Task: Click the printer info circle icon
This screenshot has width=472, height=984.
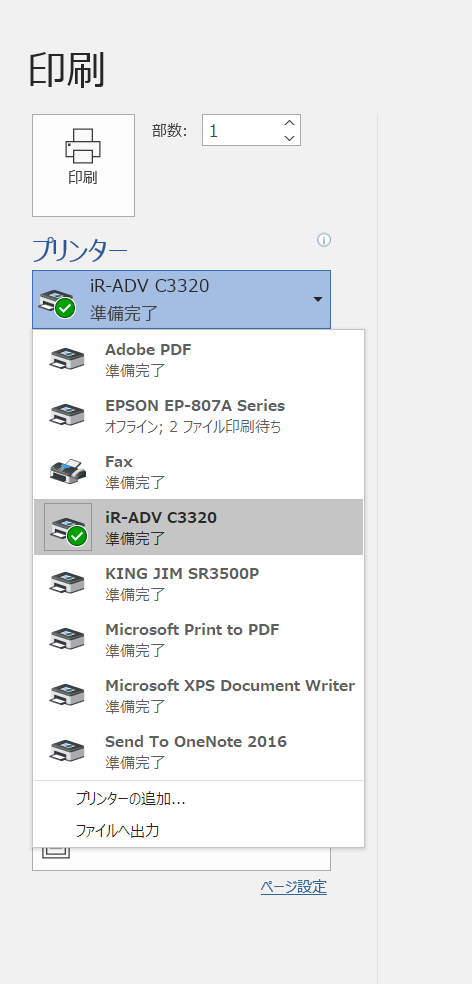Action: [324, 240]
